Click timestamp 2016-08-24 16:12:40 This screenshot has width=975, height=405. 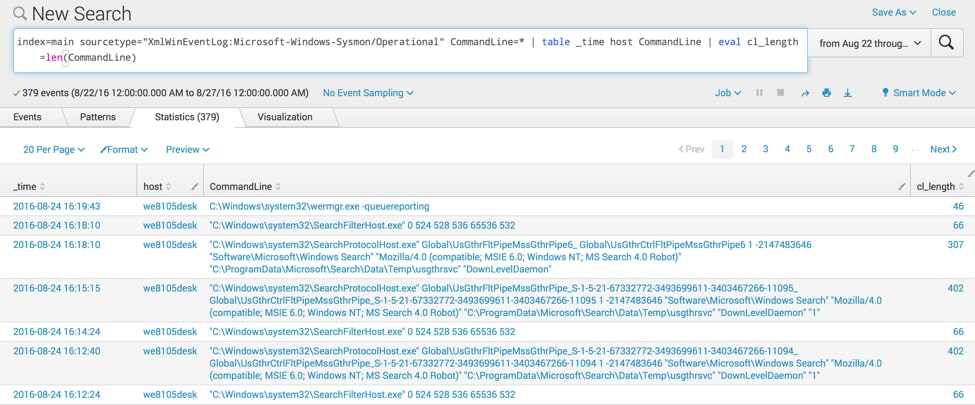(57, 351)
